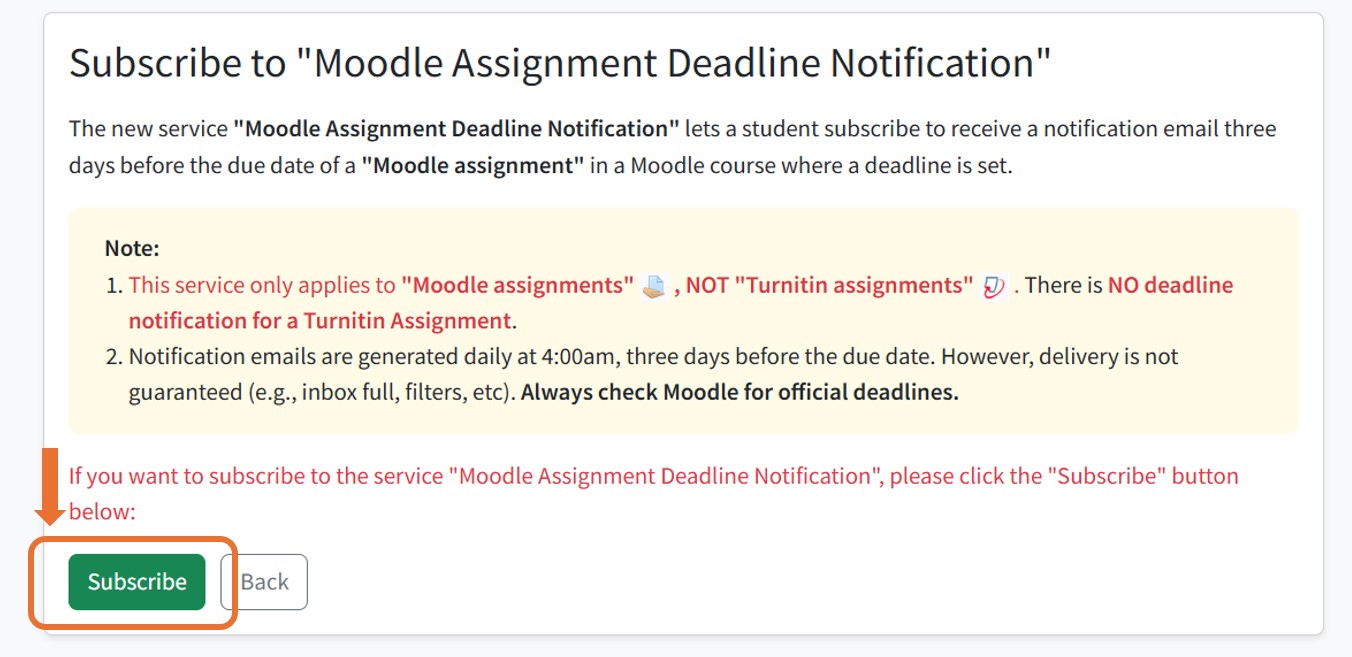This screenshot has height=657, width=1352.
Task: Click numbered note item 1 in the yellow panel
Action: coord(400,285)
